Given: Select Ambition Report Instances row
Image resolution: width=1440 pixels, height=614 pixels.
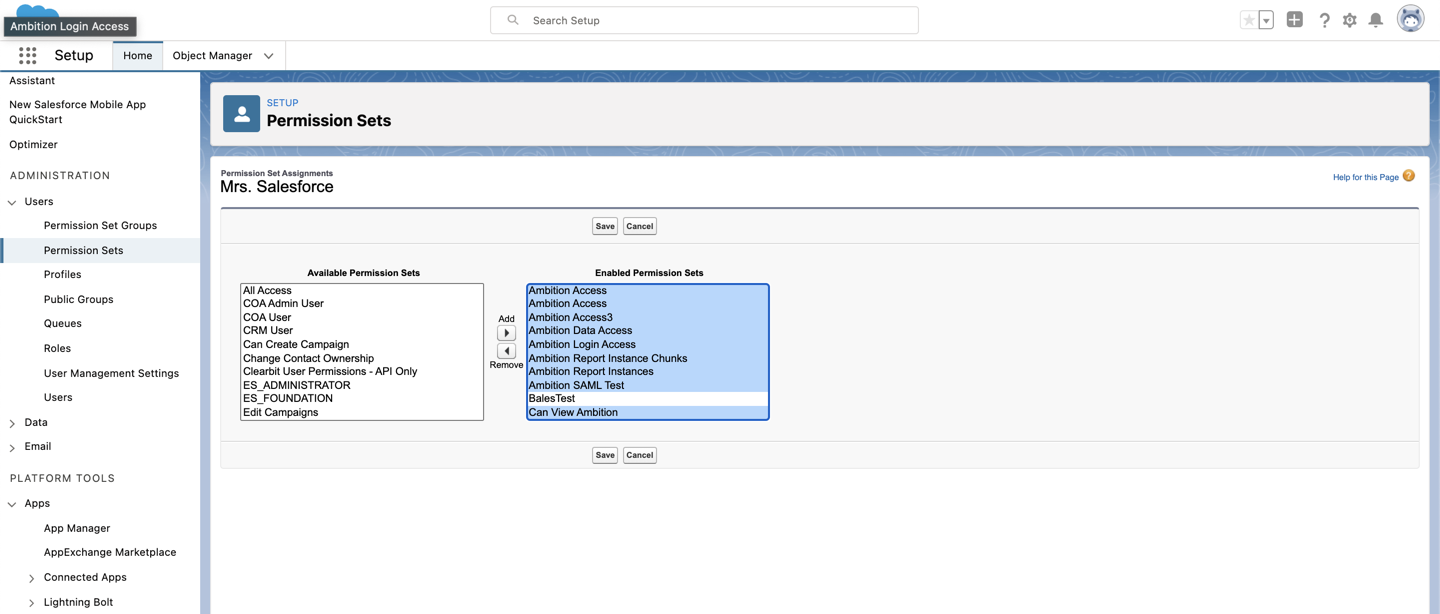Looking at the screenshot, I should point(647,372).
